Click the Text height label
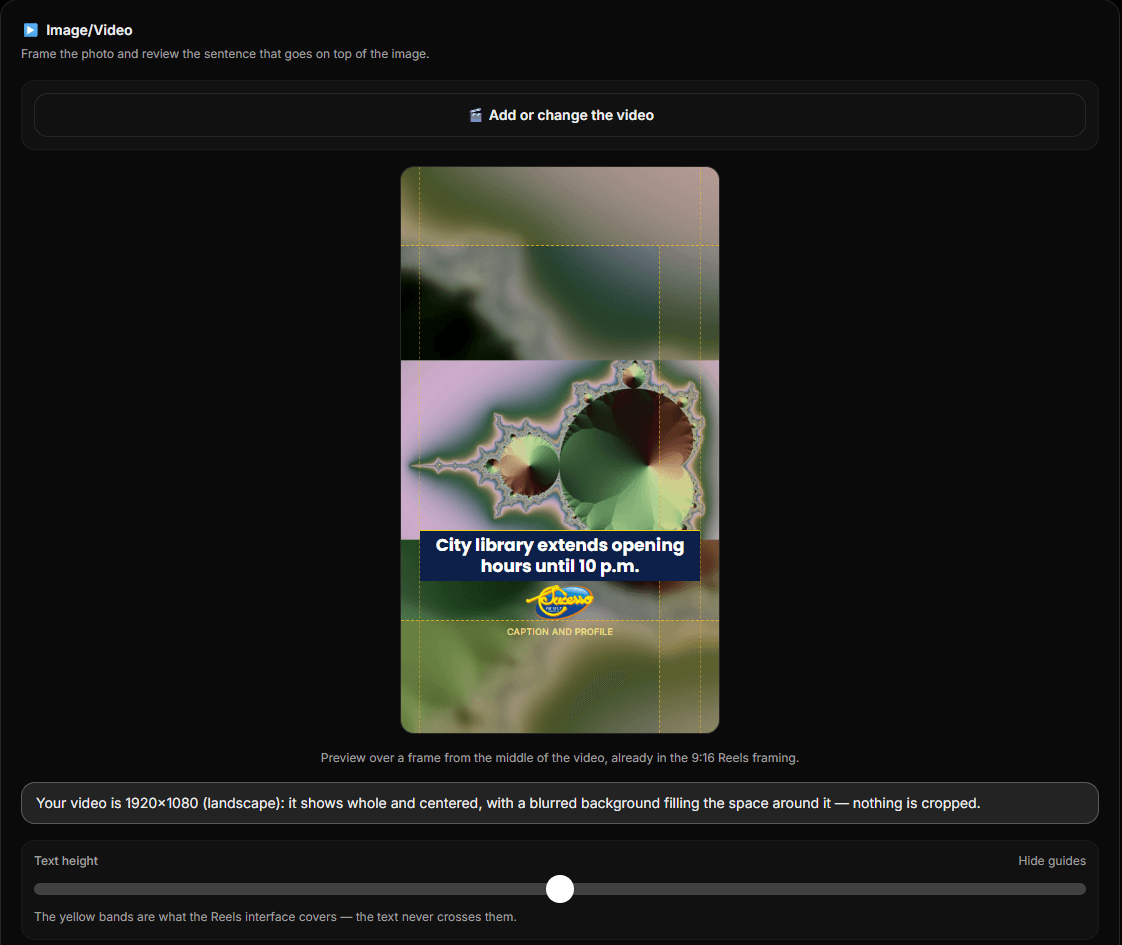Viewport: 1122px width, 945px height. [x=66, y=861]
